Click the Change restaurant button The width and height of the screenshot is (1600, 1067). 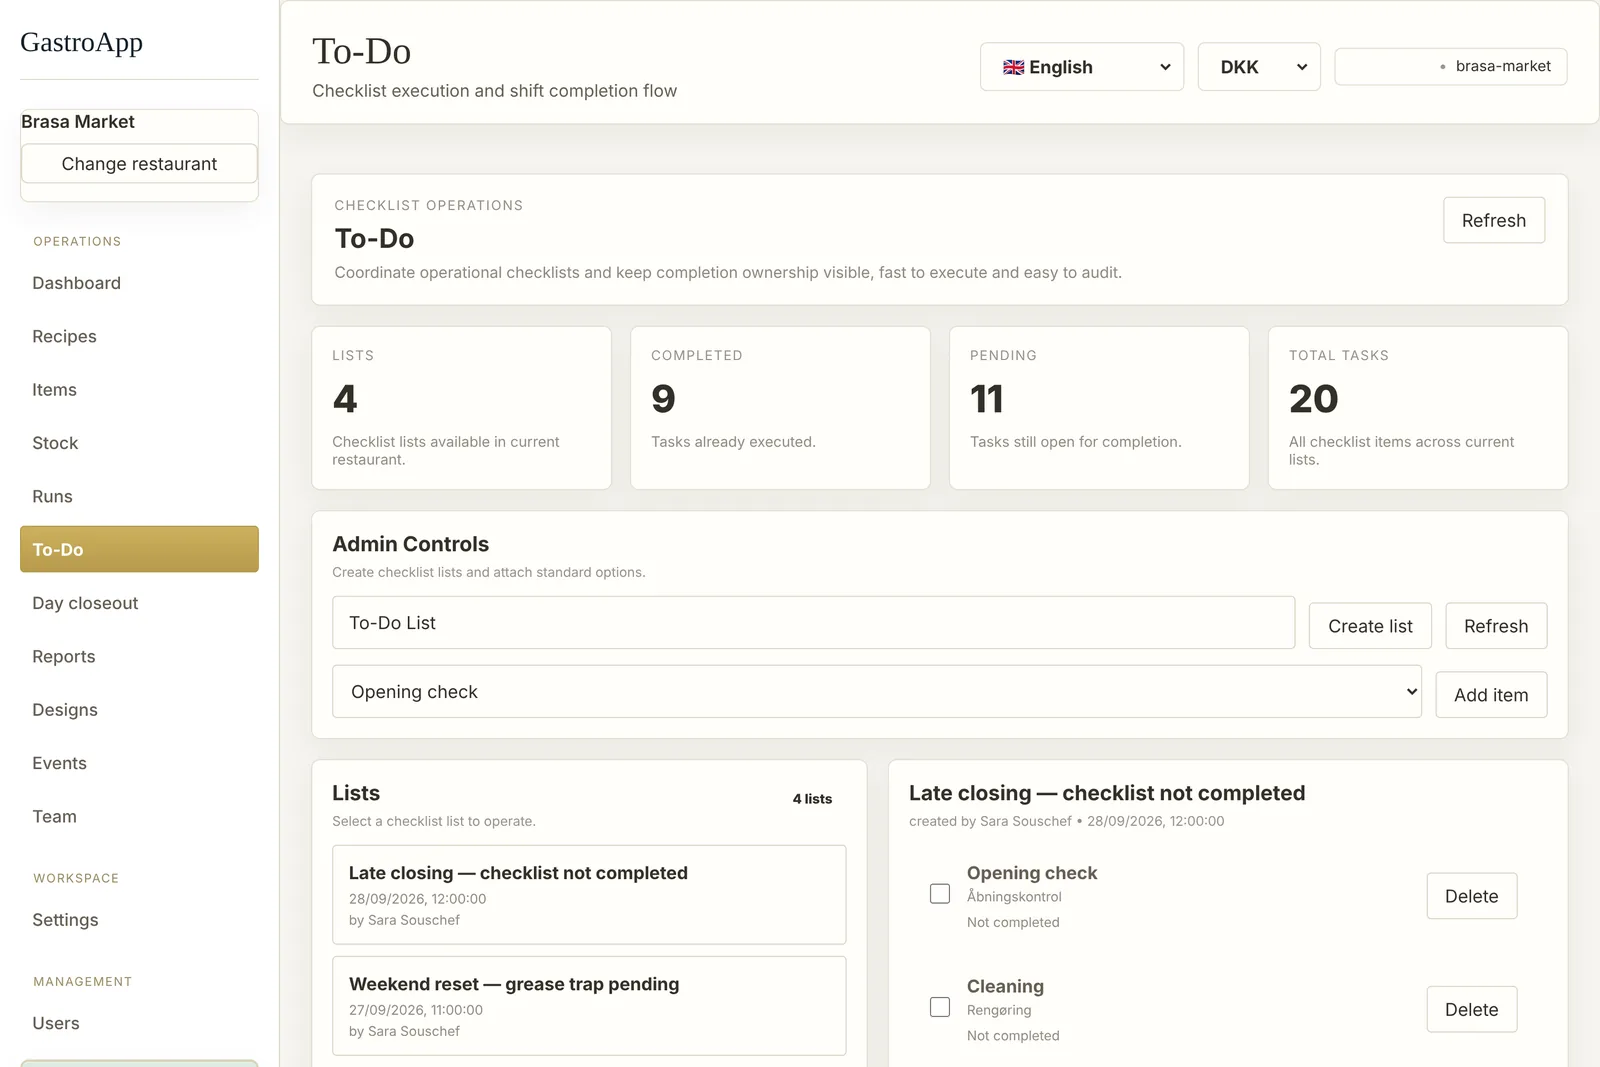point(139,164)
